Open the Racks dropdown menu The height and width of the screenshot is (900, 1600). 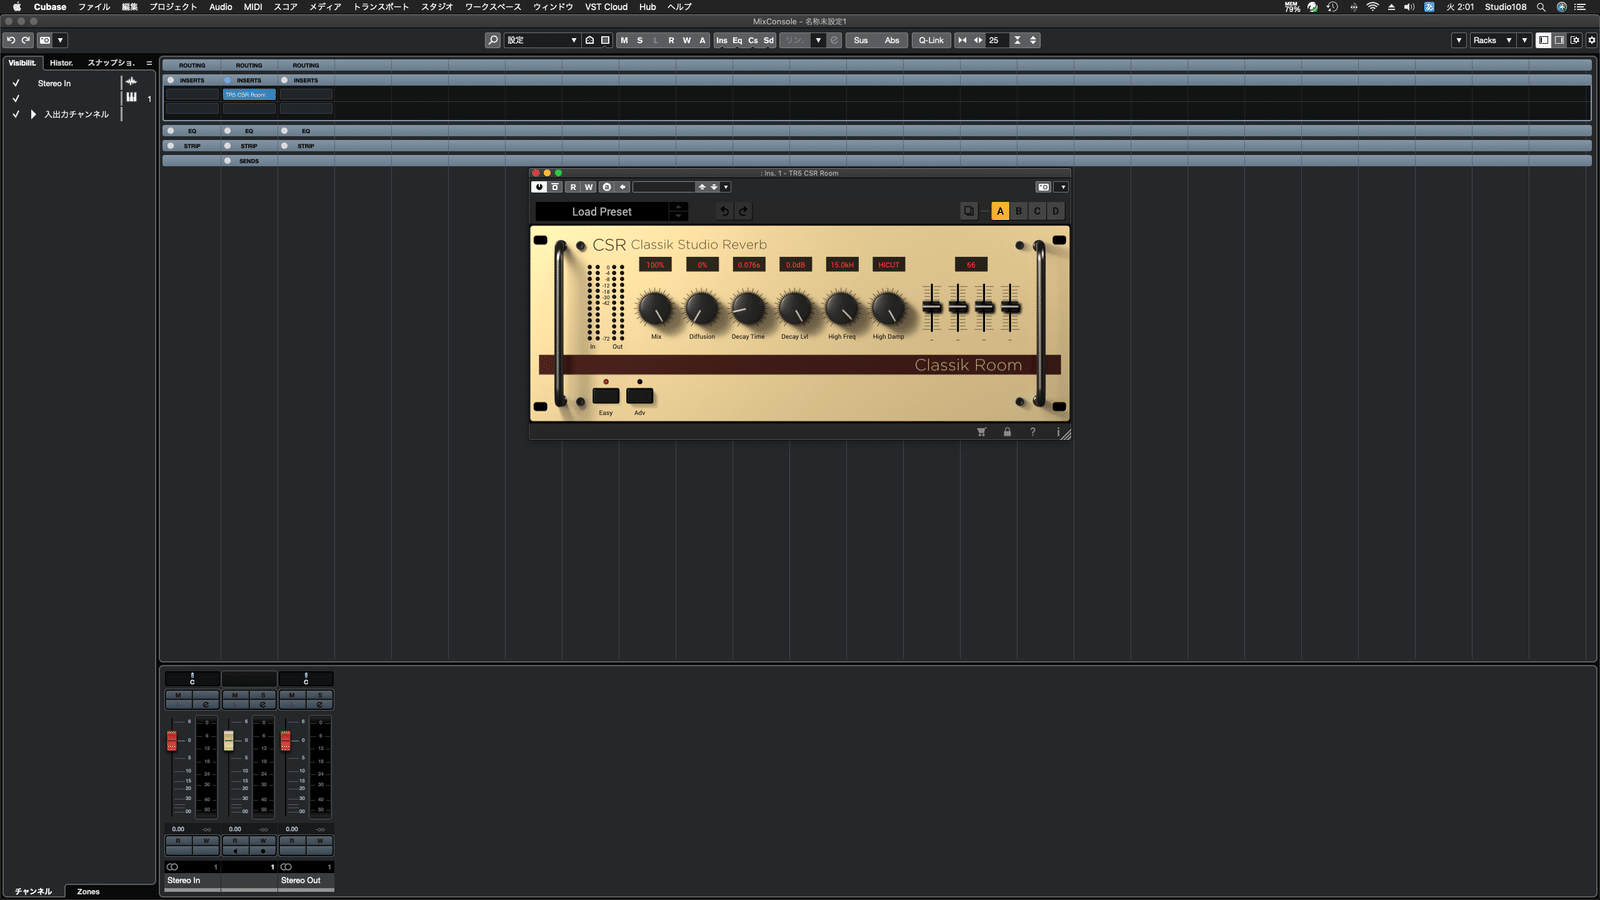[1491, 40]
